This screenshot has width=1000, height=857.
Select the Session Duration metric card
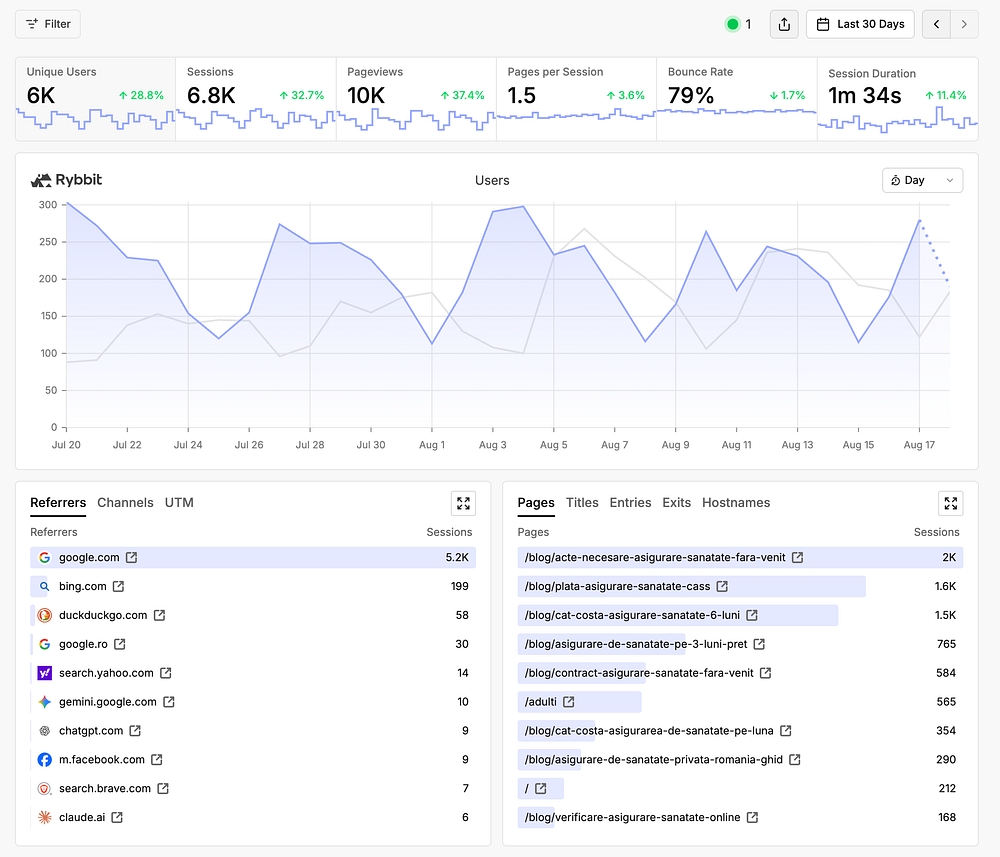(897, 99)
